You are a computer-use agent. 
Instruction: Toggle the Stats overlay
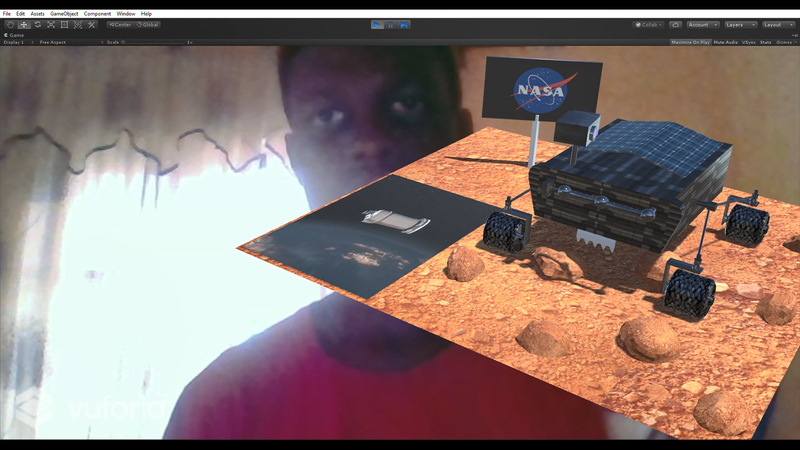pos(765,42)
